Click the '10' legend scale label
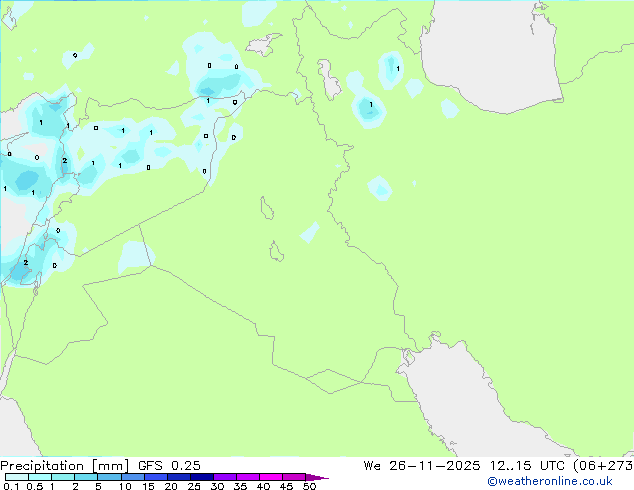634x490 pixels. click(x=125, y=486)
